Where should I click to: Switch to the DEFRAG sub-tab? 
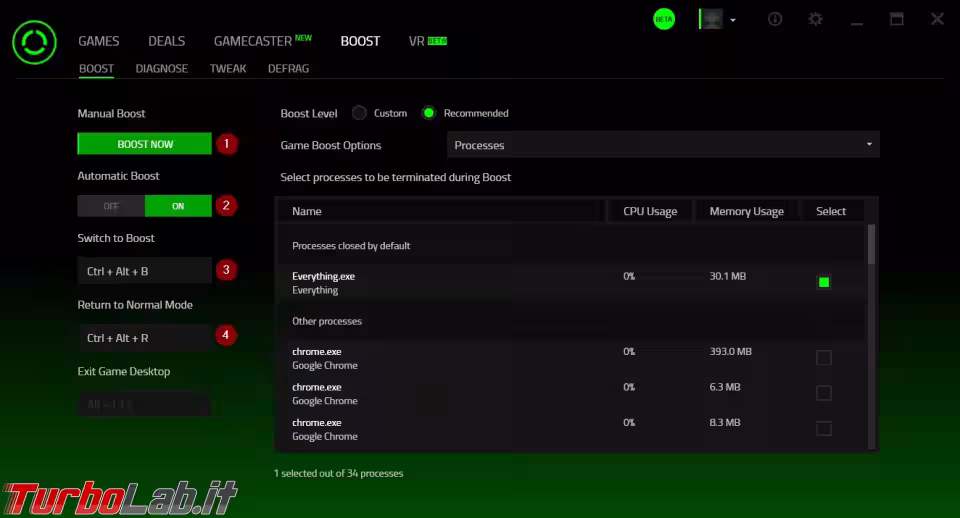(x=288, y=69)
